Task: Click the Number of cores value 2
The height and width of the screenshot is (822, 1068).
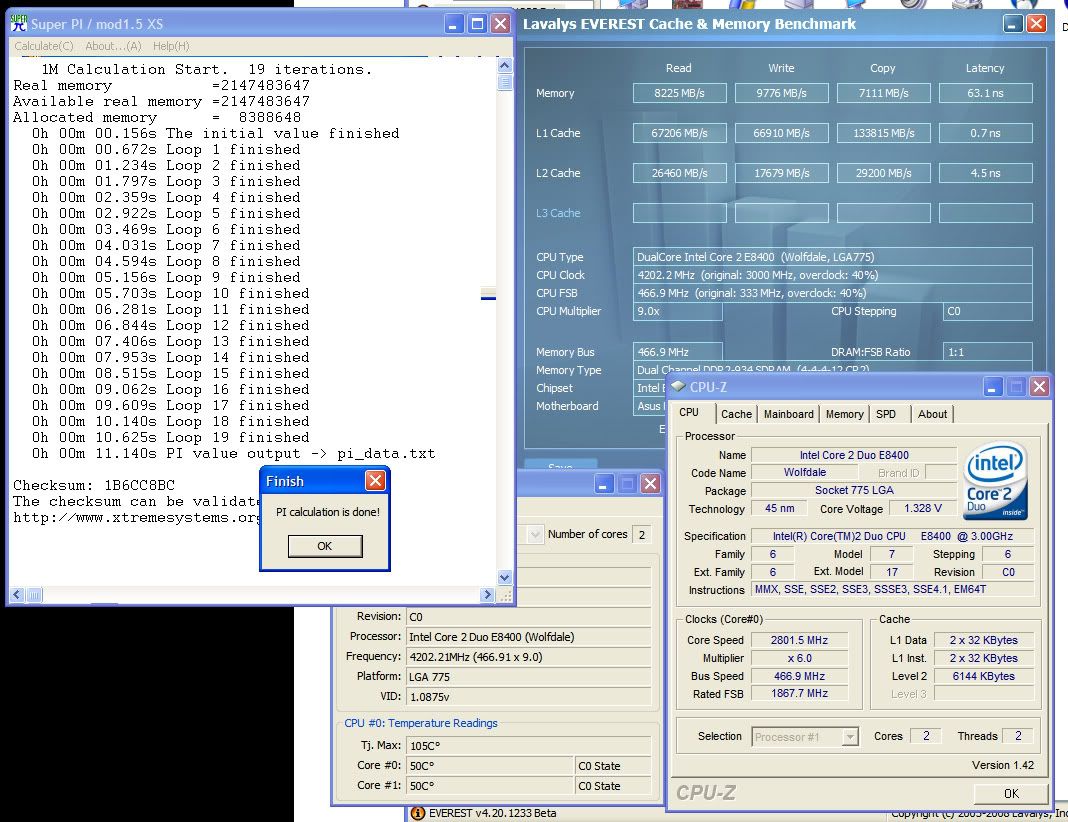Action: (642, 535)
